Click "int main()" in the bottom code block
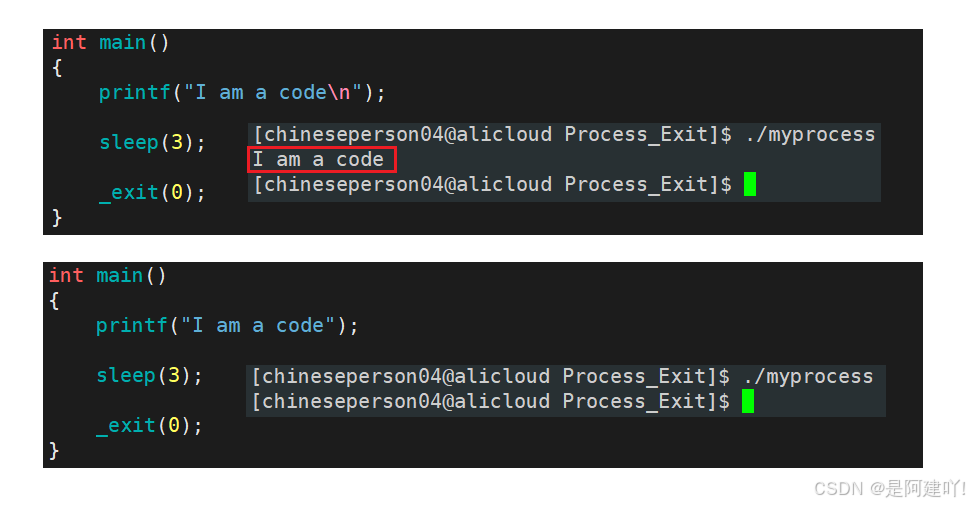The image size is (970, 506). pyautogui.click(x=108, y=275)
